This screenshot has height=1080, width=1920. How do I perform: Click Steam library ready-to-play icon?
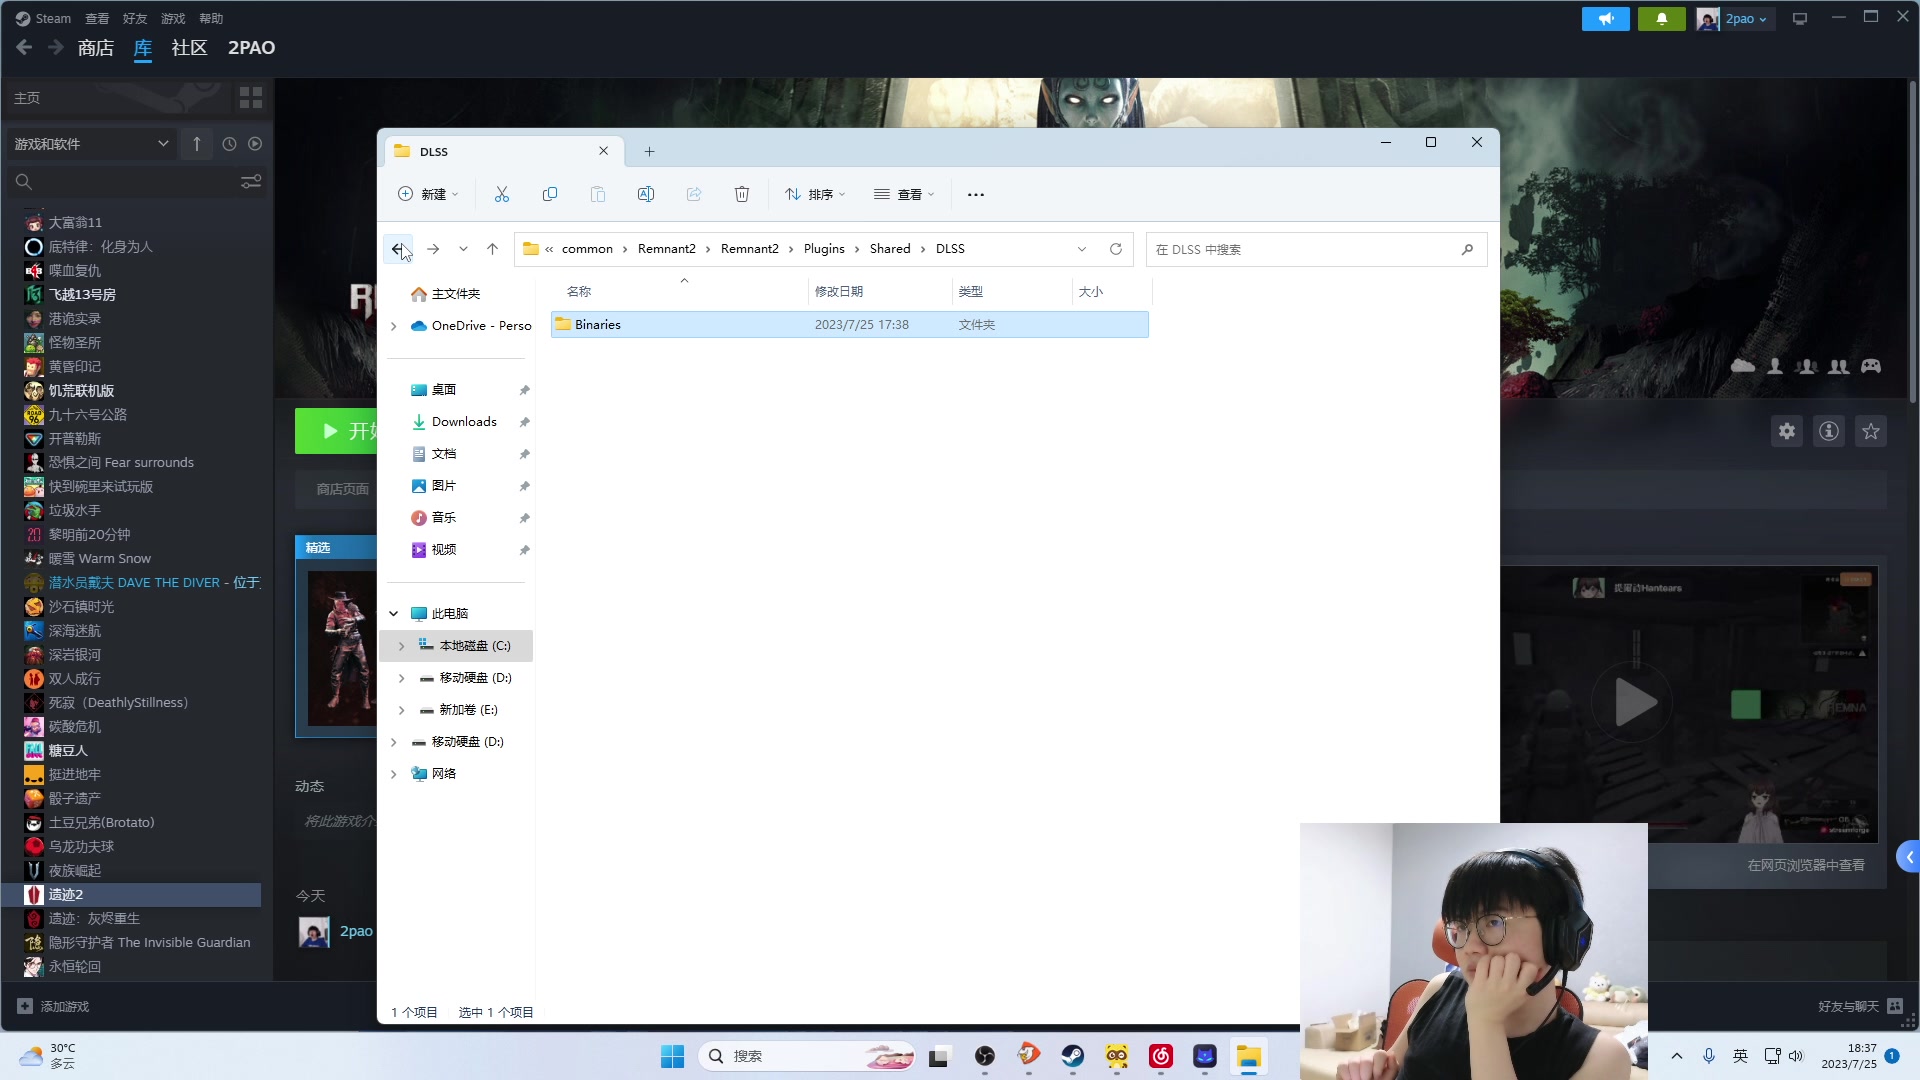[x=255, y=144]
